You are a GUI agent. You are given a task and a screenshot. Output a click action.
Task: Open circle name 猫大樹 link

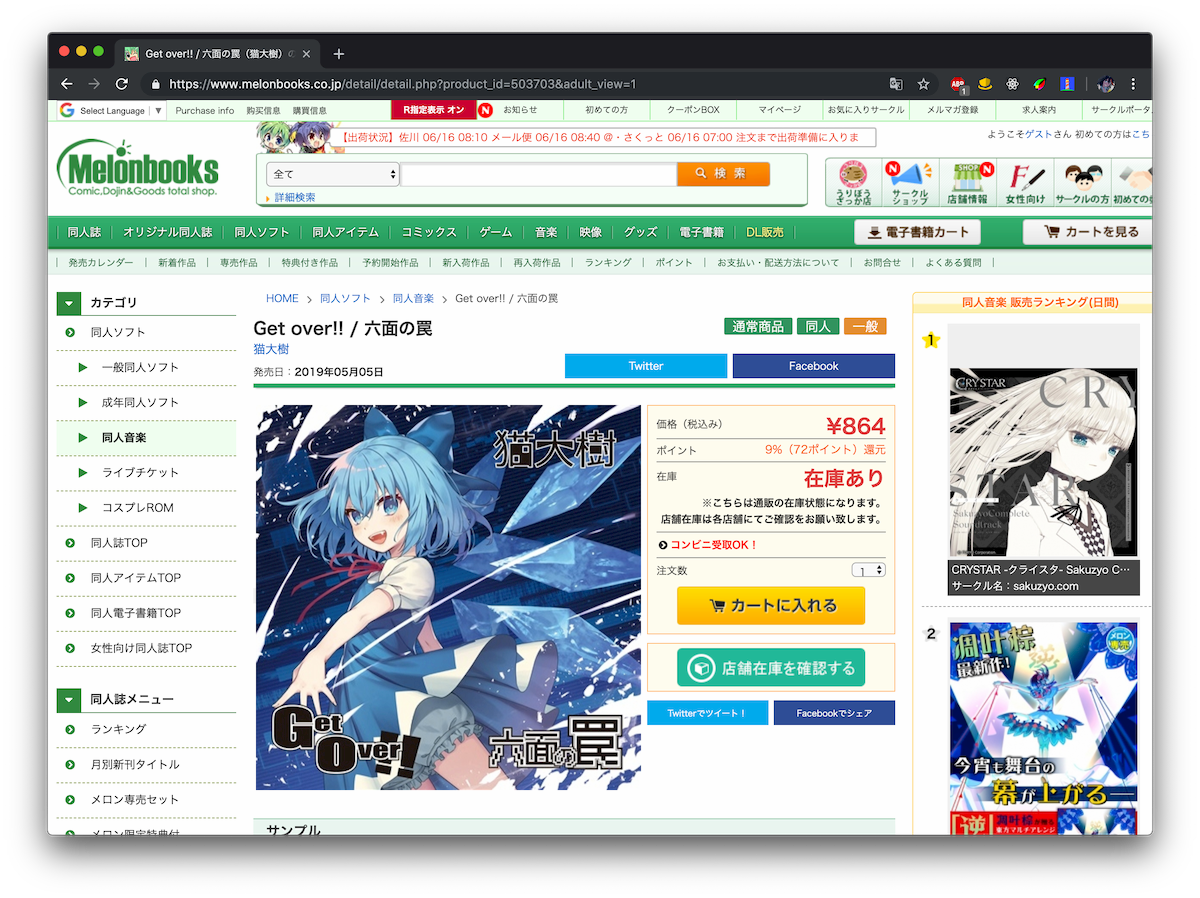tap(271, 349)
